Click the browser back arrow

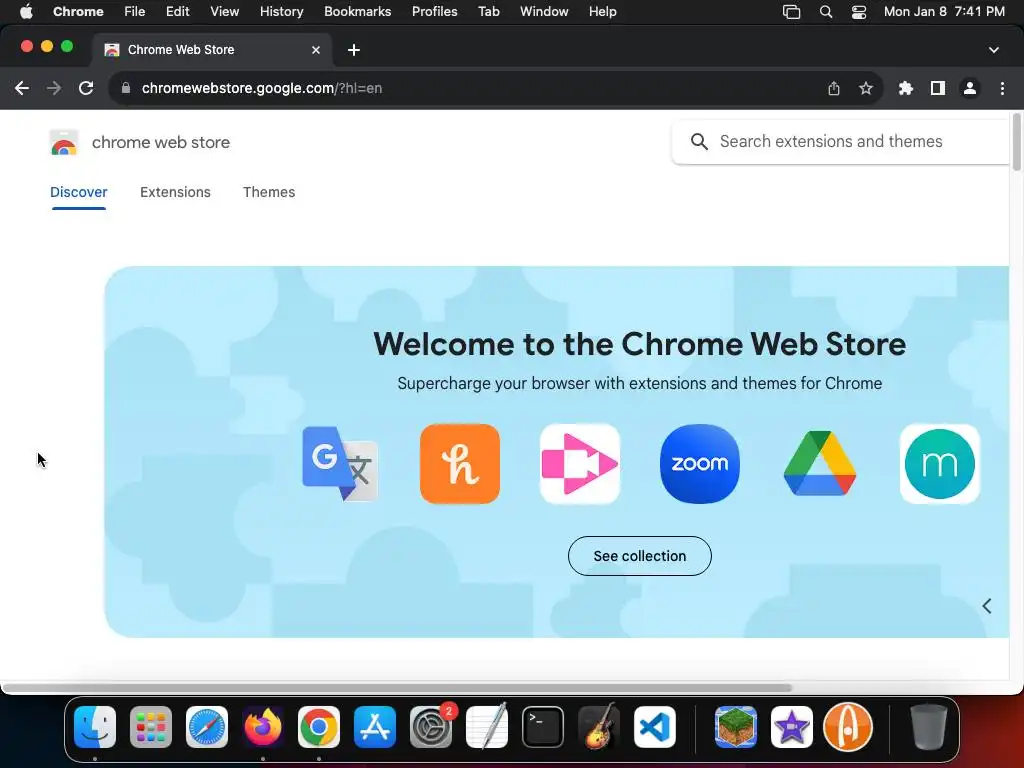click(x=22, y=88)
